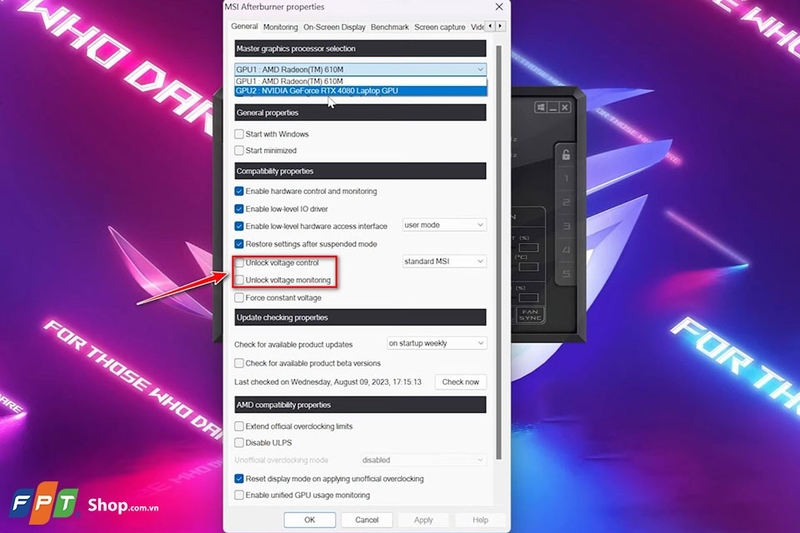Check Unlock voltage control

pyautogui.click(x=239, y=263)
